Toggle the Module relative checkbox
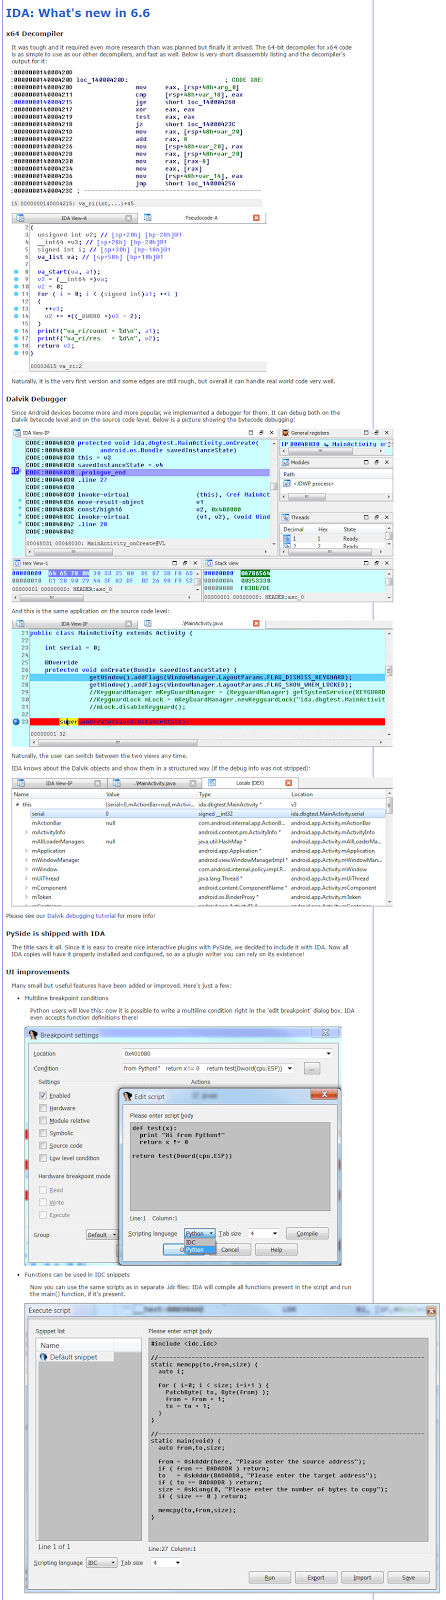 coord(44,1120)
